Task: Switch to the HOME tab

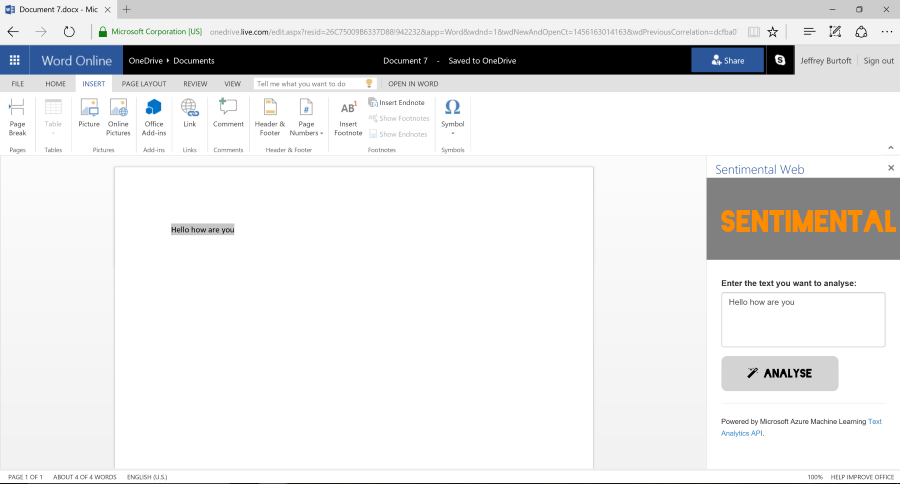Action: coord(56,84)
